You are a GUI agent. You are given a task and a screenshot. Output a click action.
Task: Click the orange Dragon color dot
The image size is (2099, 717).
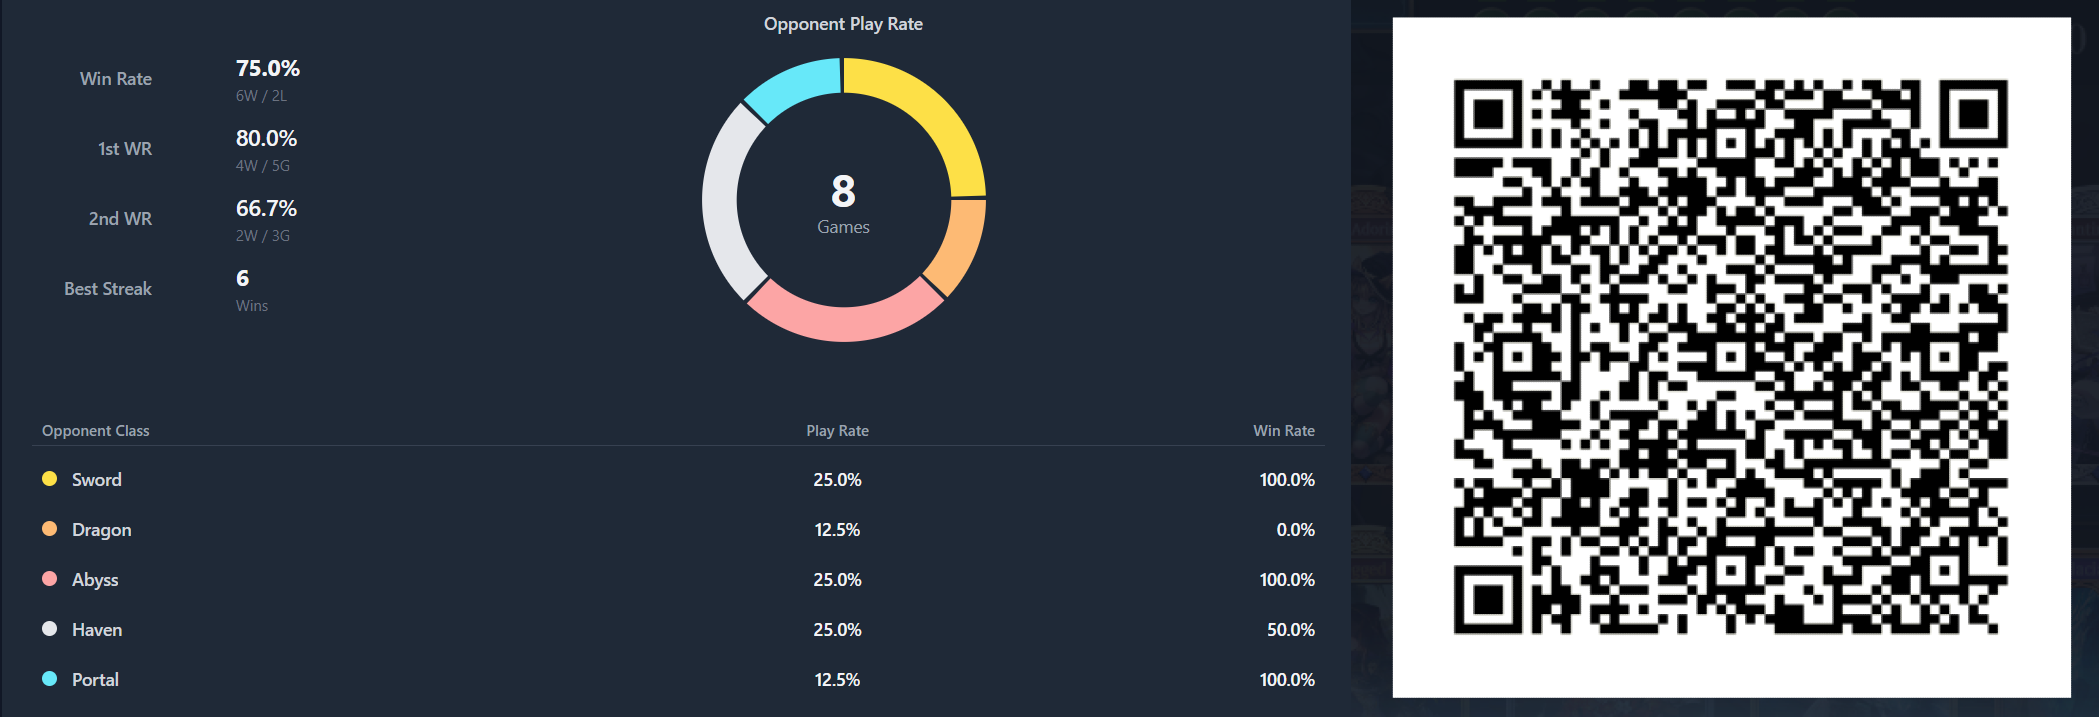49,529
